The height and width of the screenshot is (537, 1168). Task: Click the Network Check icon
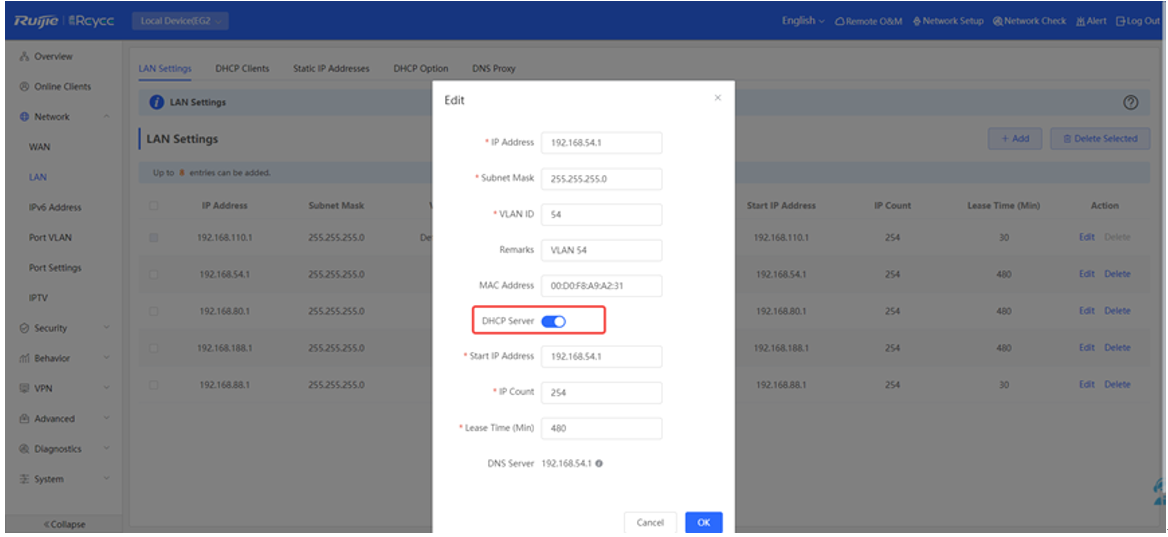coord(998,21)
